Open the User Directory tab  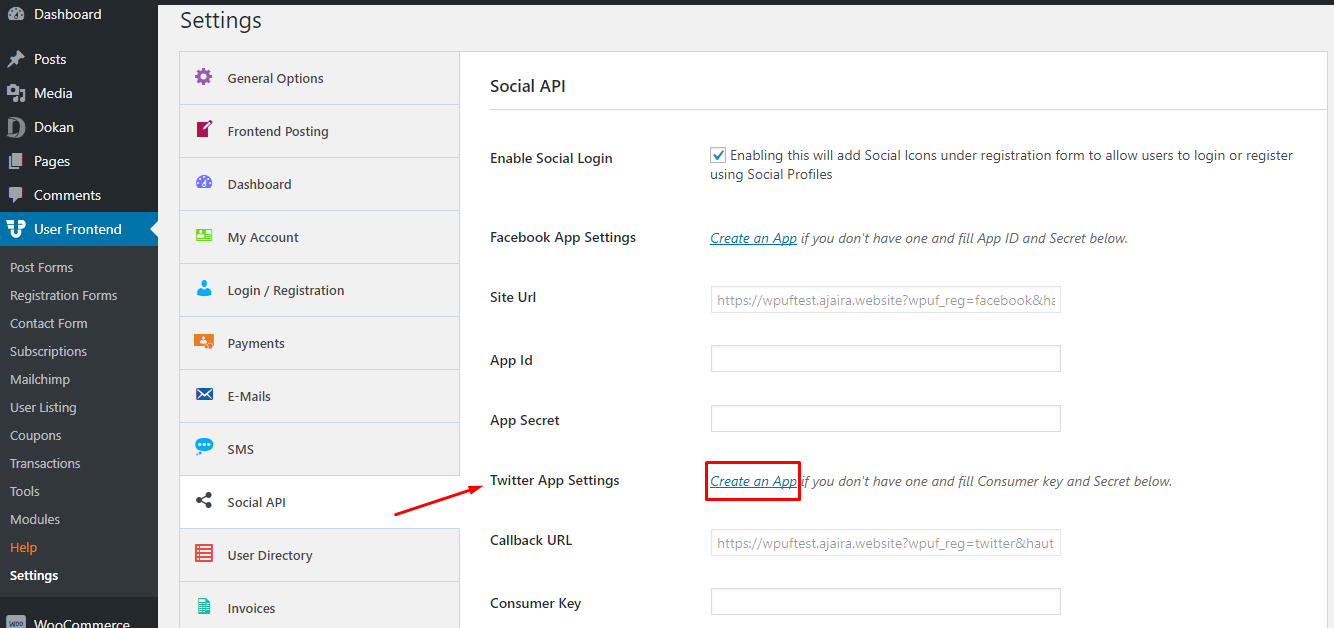pyautogui.click(x=319, y=555)
